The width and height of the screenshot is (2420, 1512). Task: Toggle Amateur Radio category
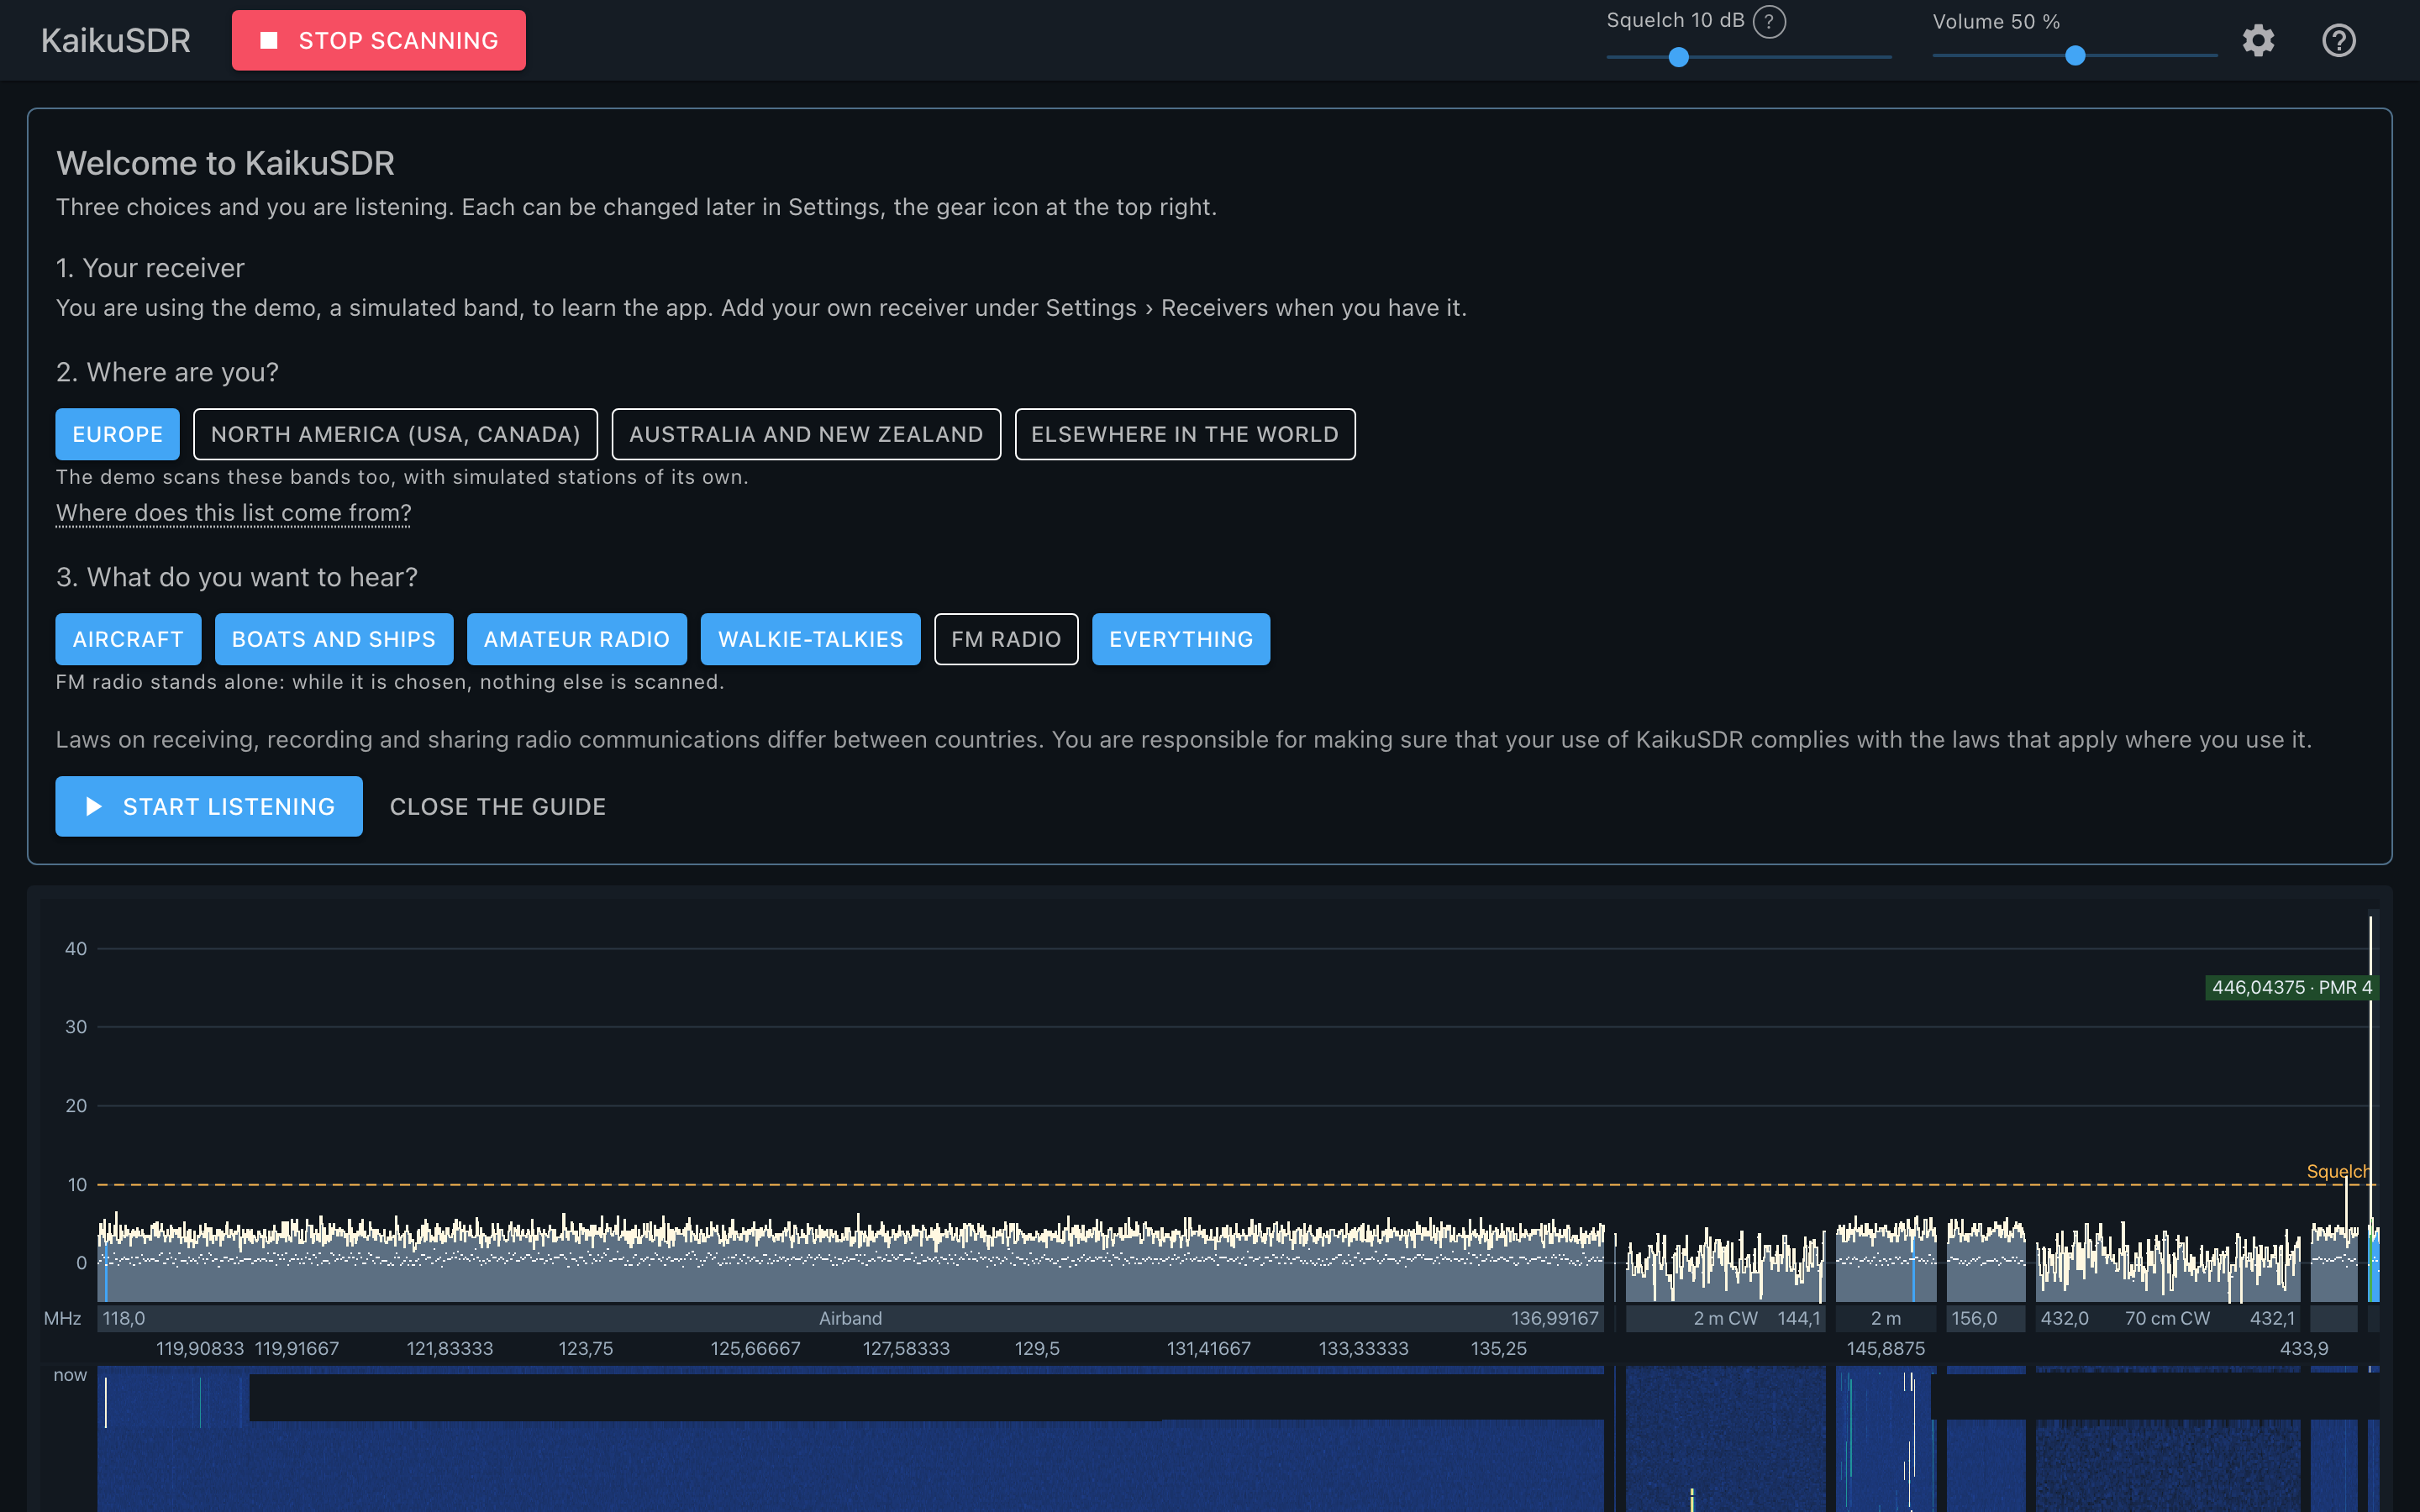577,639
